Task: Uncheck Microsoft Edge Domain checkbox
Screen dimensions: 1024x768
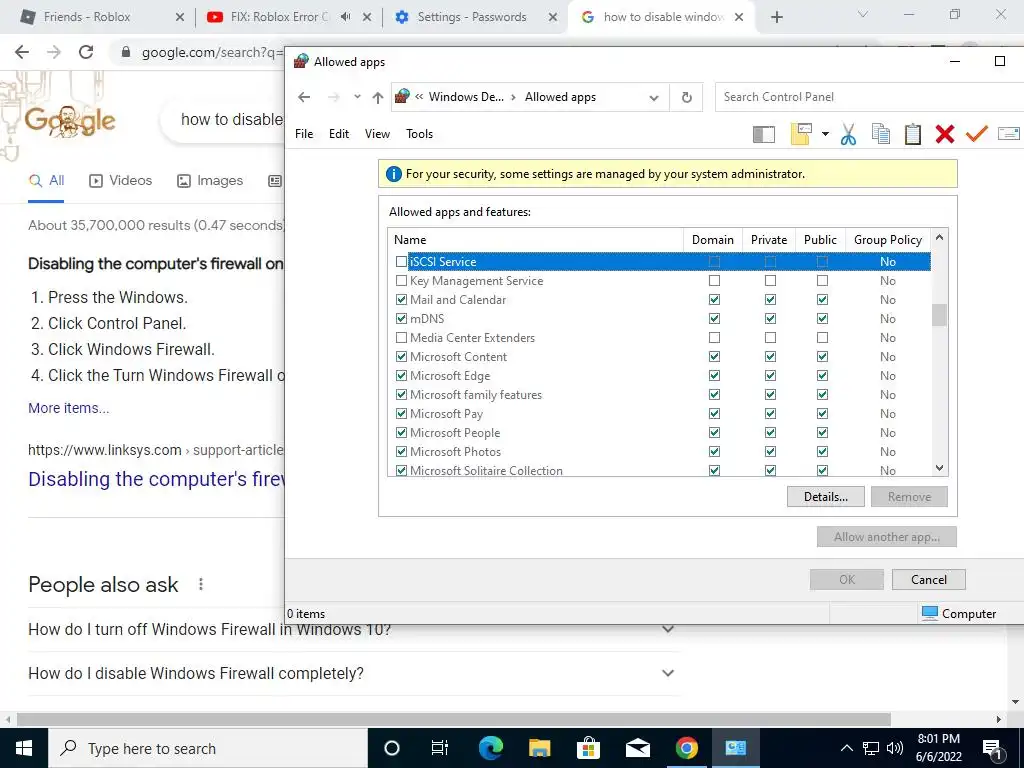Action: 714,376
